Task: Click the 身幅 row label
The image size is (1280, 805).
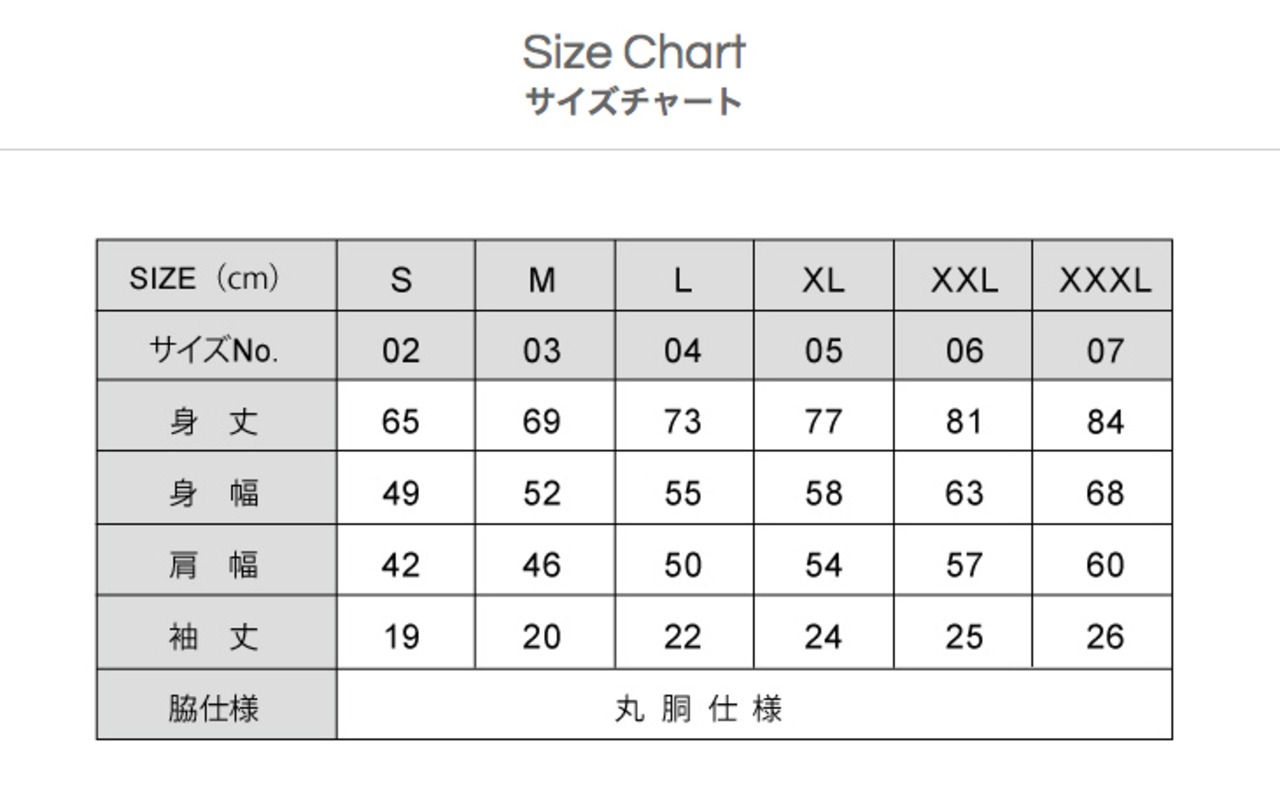Action: click(x=214, y=493)
